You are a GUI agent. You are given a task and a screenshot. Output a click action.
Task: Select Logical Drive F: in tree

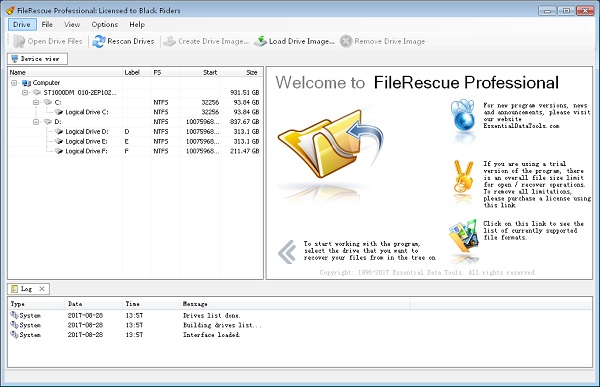pos(86,151)
